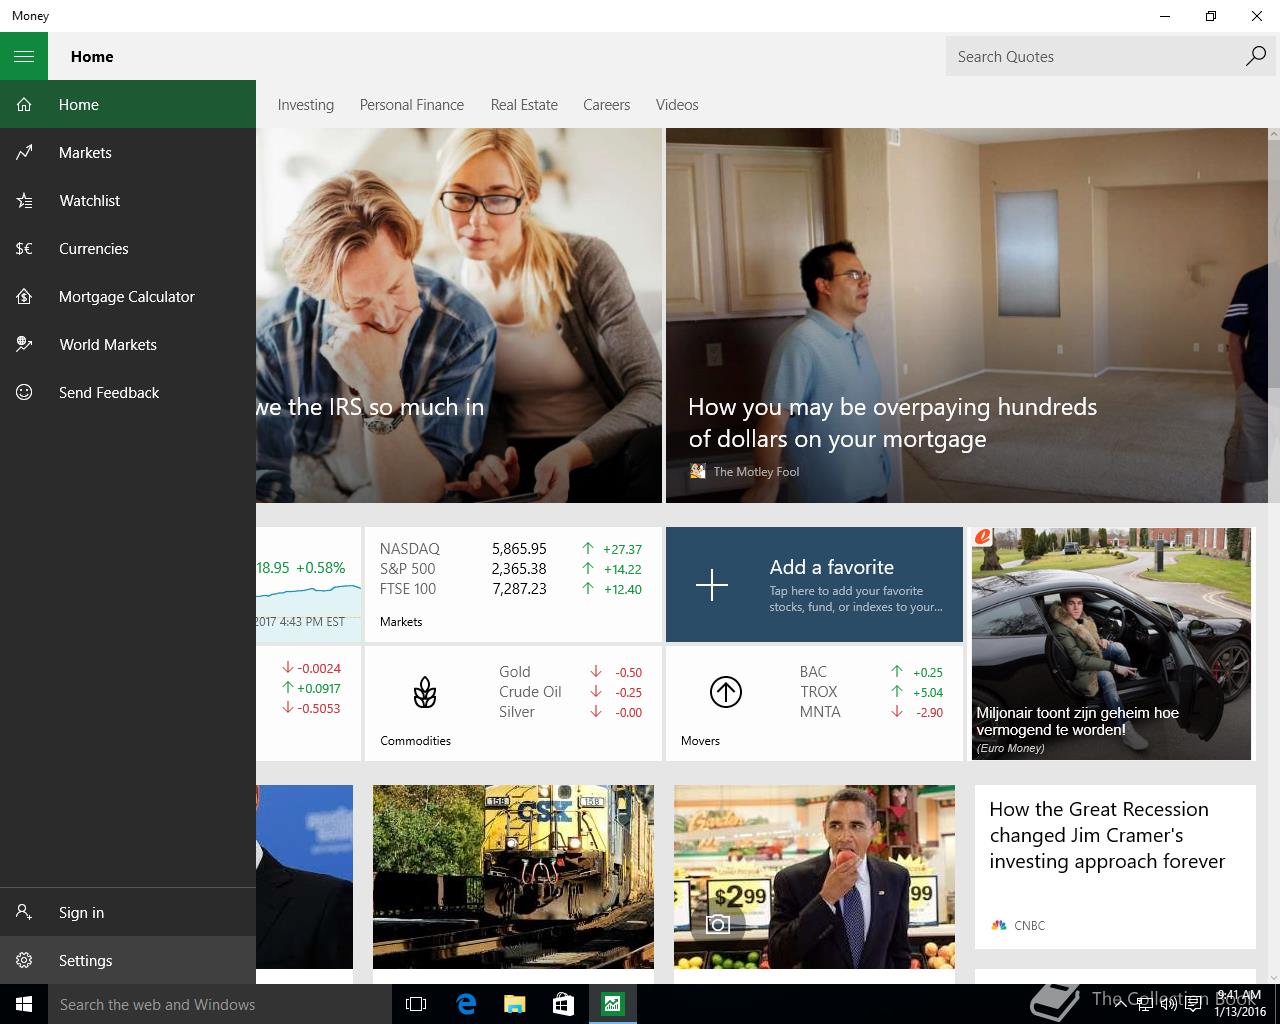Switch to the Careers tab
Image resolution: width=1280 pixels, height=1024 pixels.
607,104
